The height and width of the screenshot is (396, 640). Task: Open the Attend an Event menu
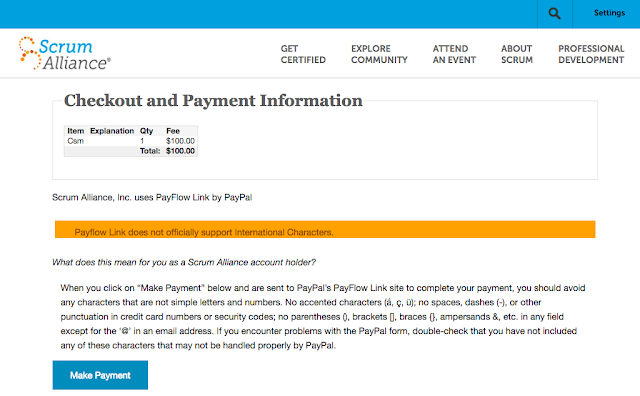[454, 54]
